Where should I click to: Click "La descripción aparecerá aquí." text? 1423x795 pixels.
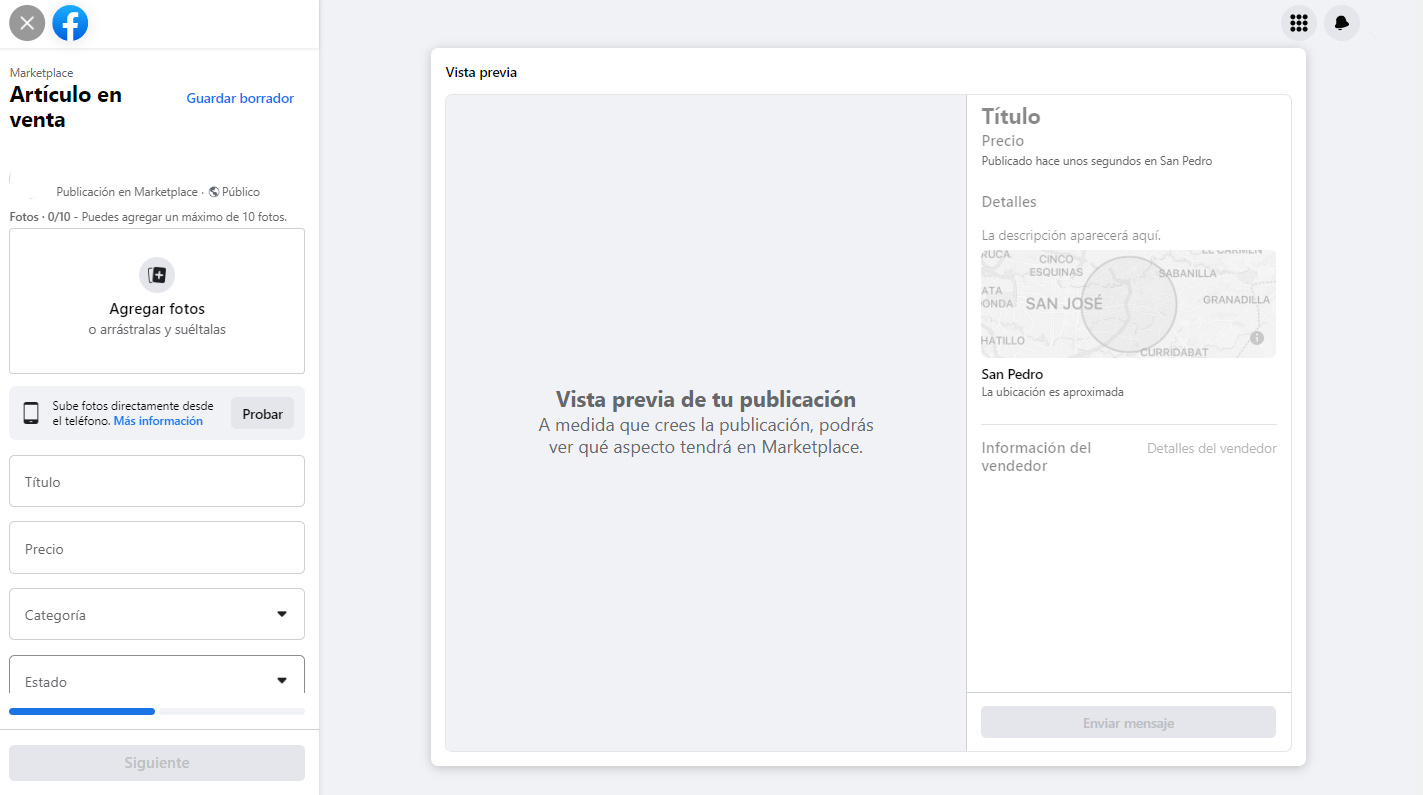click(1071, 235)
